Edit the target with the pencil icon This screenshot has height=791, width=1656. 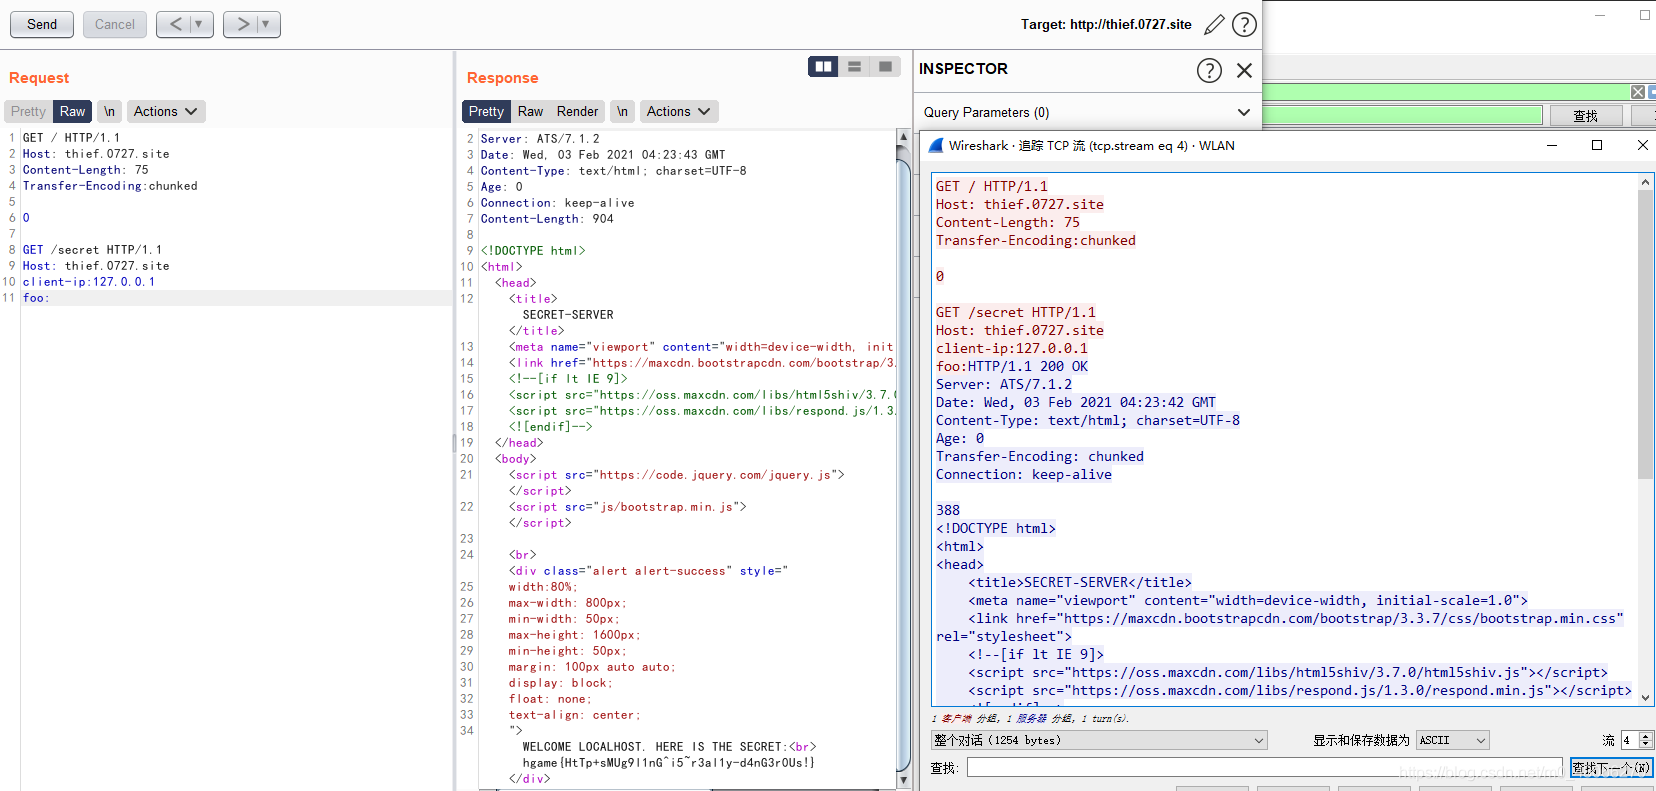click(x=1214, y=24)
